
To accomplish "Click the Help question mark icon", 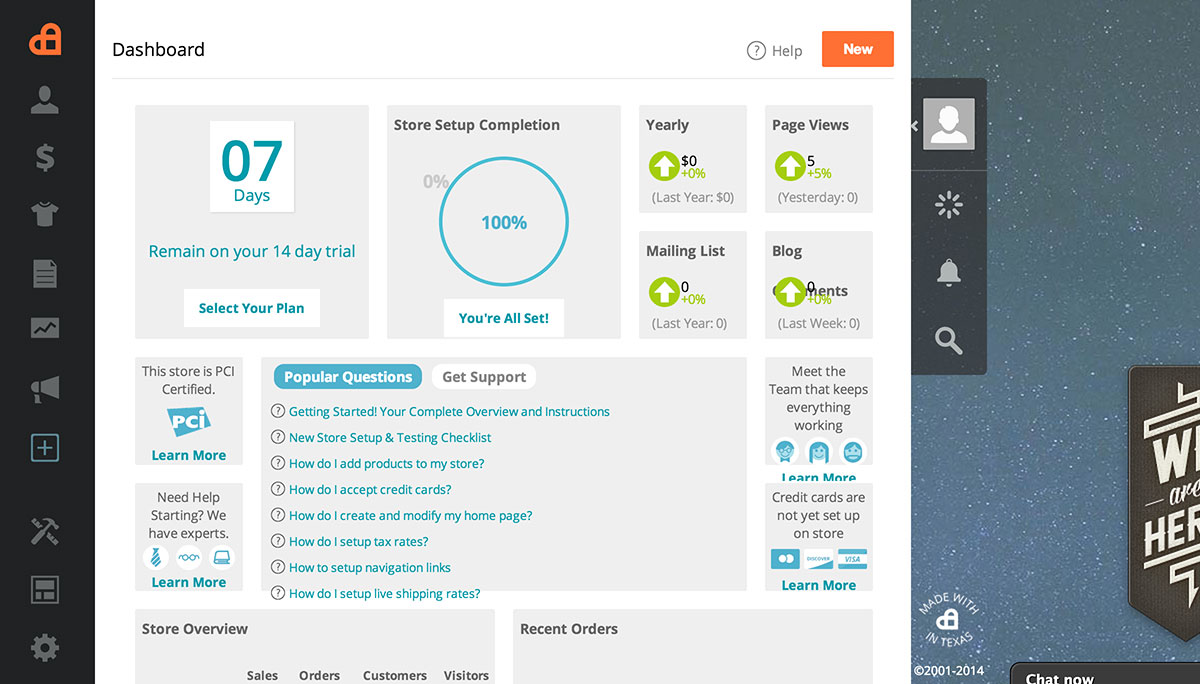I will click(x=756, y=50).
